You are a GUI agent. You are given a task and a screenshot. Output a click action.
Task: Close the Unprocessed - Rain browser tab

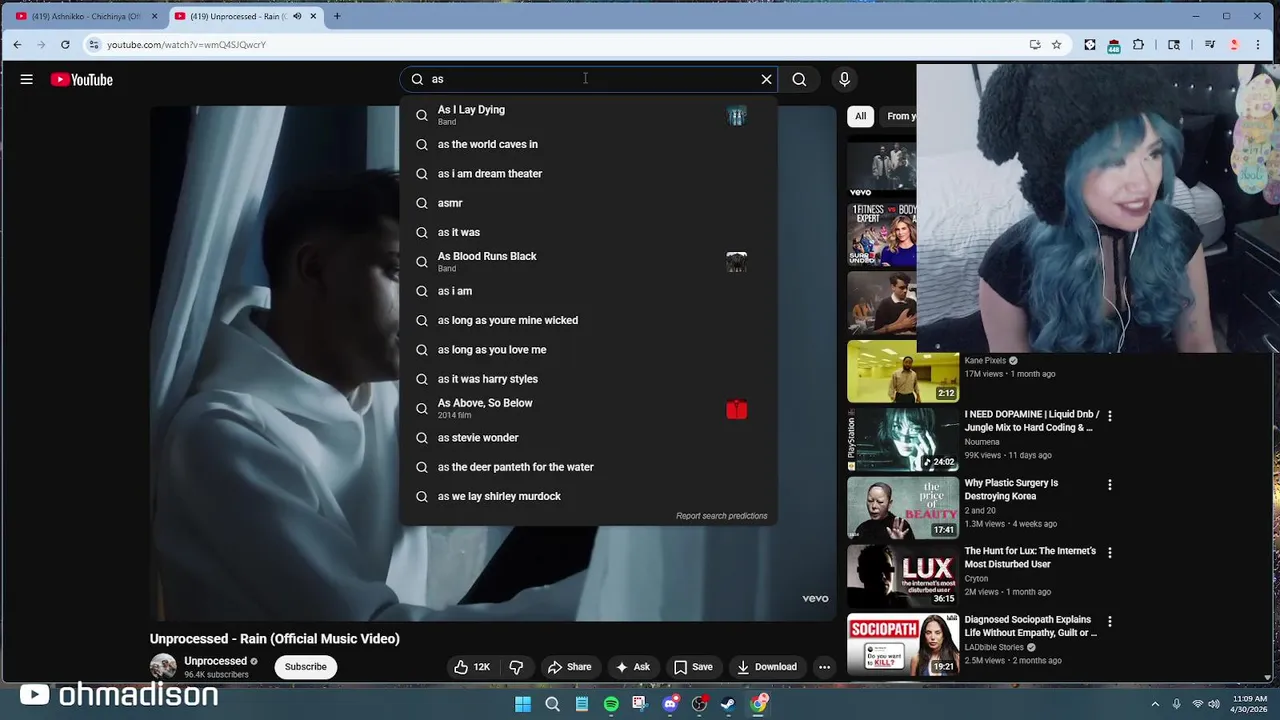[x=313, y=16]
